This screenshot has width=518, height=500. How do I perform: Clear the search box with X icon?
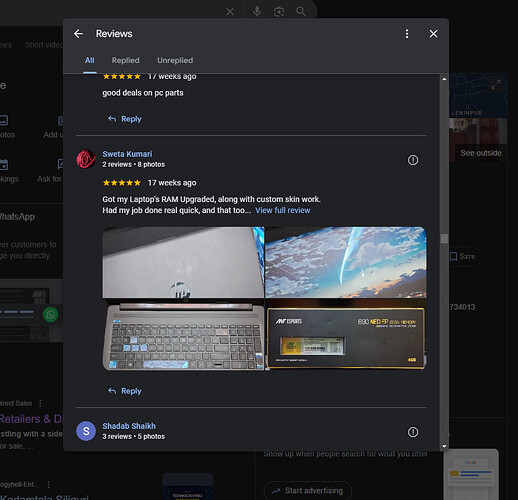(230, 12)
